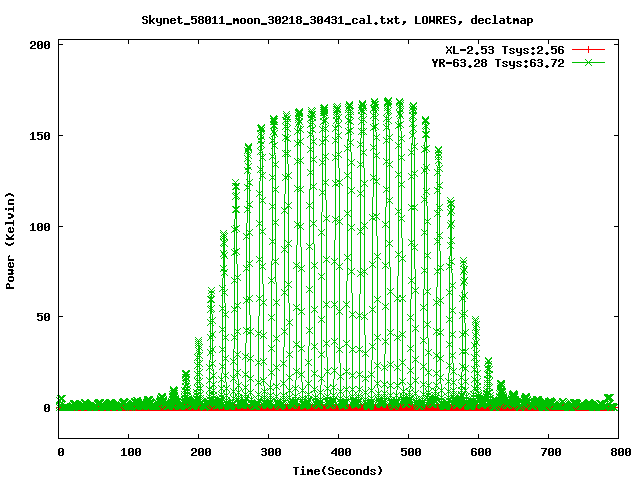This screenshot has height=480, width=640.
Task: Click the 0 x-axis tick label
Action: coord(61,452)
